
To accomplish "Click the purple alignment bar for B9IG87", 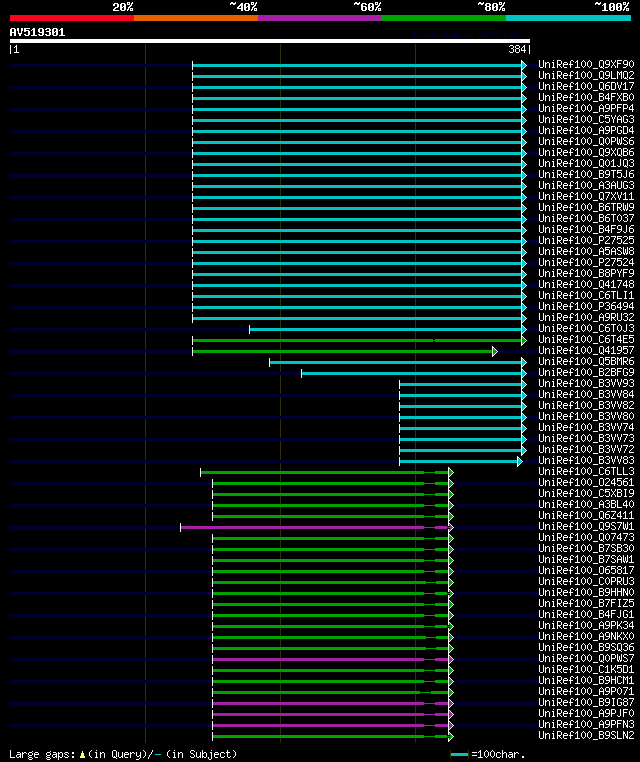I will click(x=333, y=704).
